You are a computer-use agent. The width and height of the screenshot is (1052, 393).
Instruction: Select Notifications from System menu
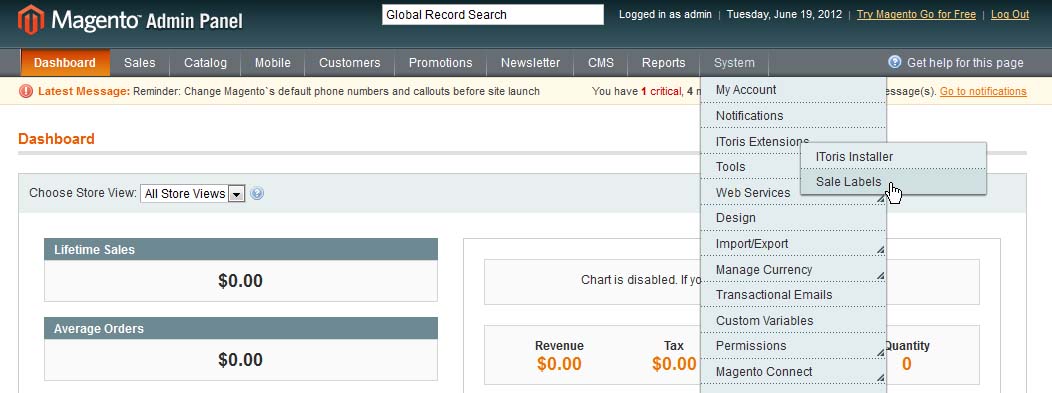click(x=793, y=115)
